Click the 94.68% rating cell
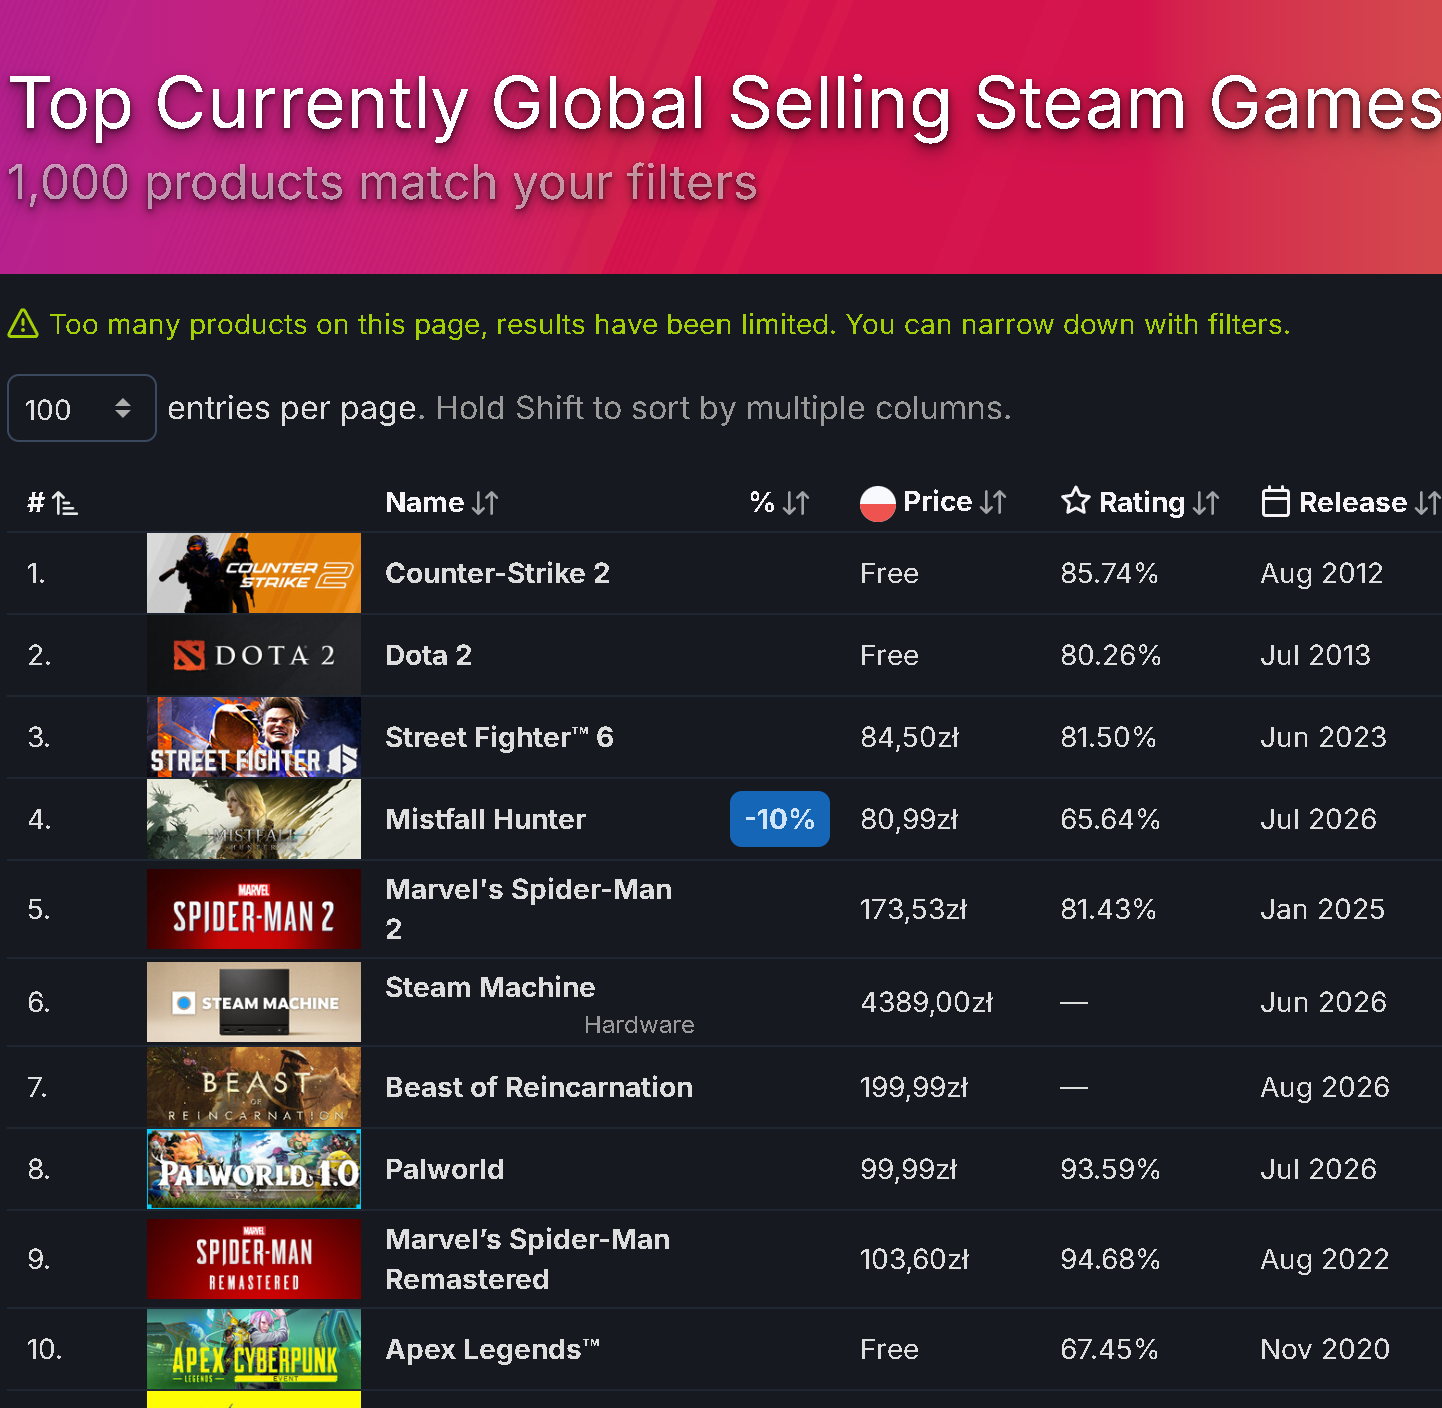1442x1408 pixels. click(x=1111, y=1259)
